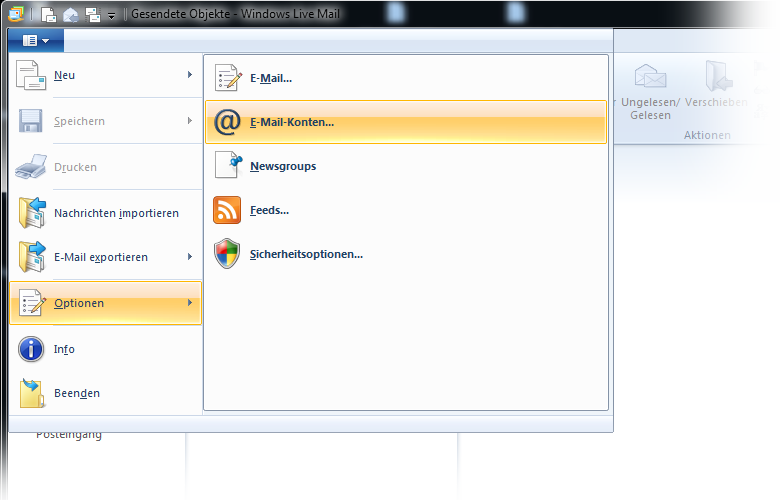Expand the Speichern submenu arrow
The width and height of the screenshot is (780, 500).
click(189, 121)
